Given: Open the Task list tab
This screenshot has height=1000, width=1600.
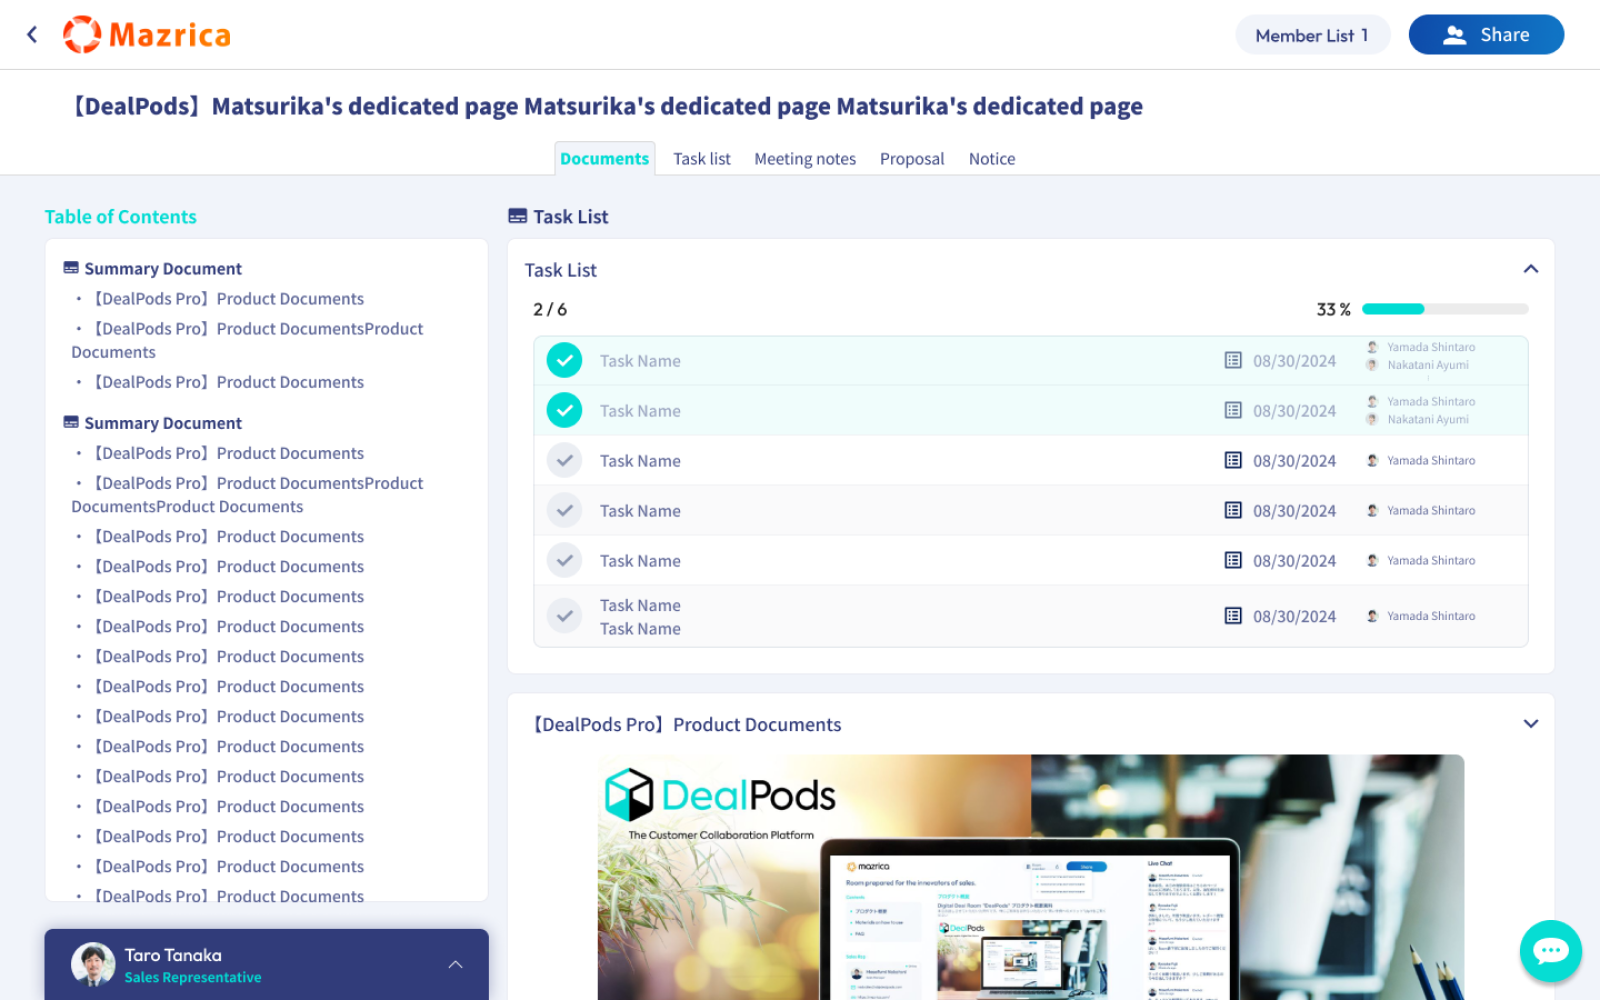Looking at the screenshot, I should coord(702,158).
